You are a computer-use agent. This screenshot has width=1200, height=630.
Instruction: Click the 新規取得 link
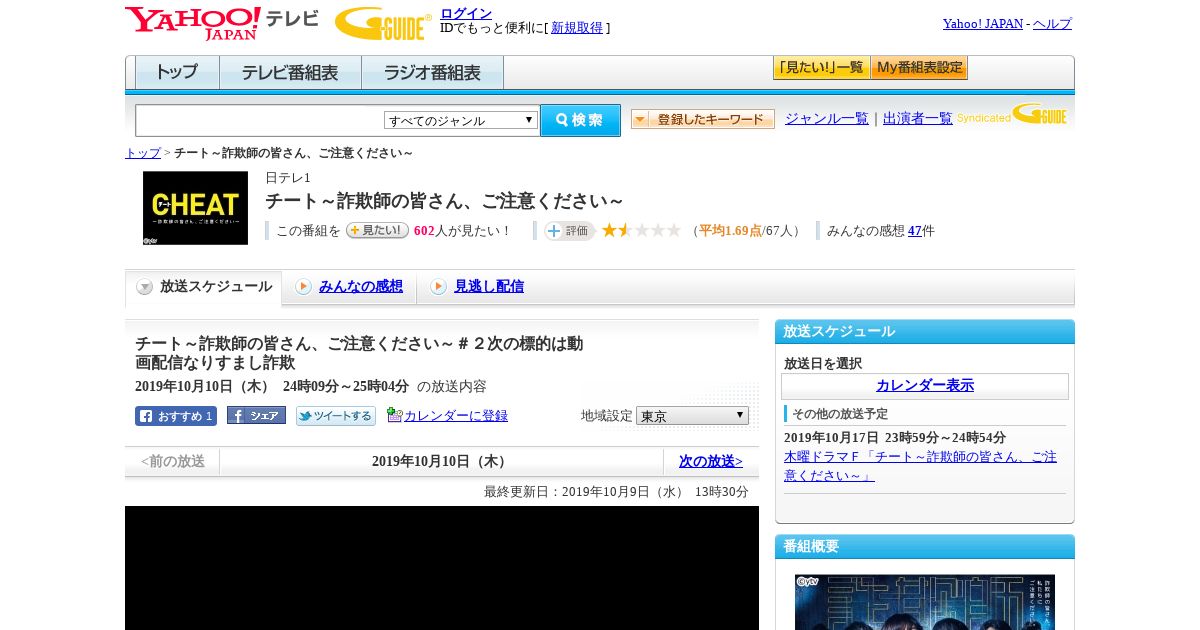[577, 28]
